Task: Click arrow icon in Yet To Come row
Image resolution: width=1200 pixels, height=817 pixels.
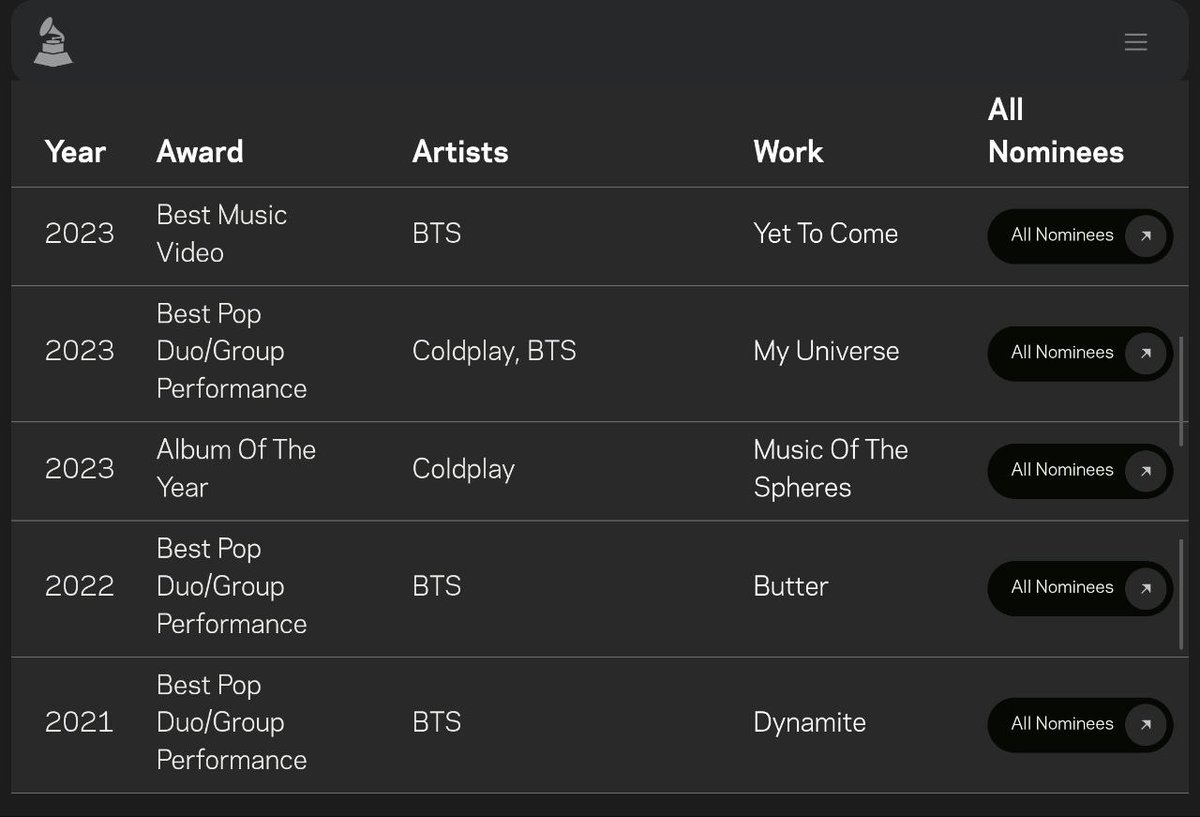Action: [x=1146, y=236]
